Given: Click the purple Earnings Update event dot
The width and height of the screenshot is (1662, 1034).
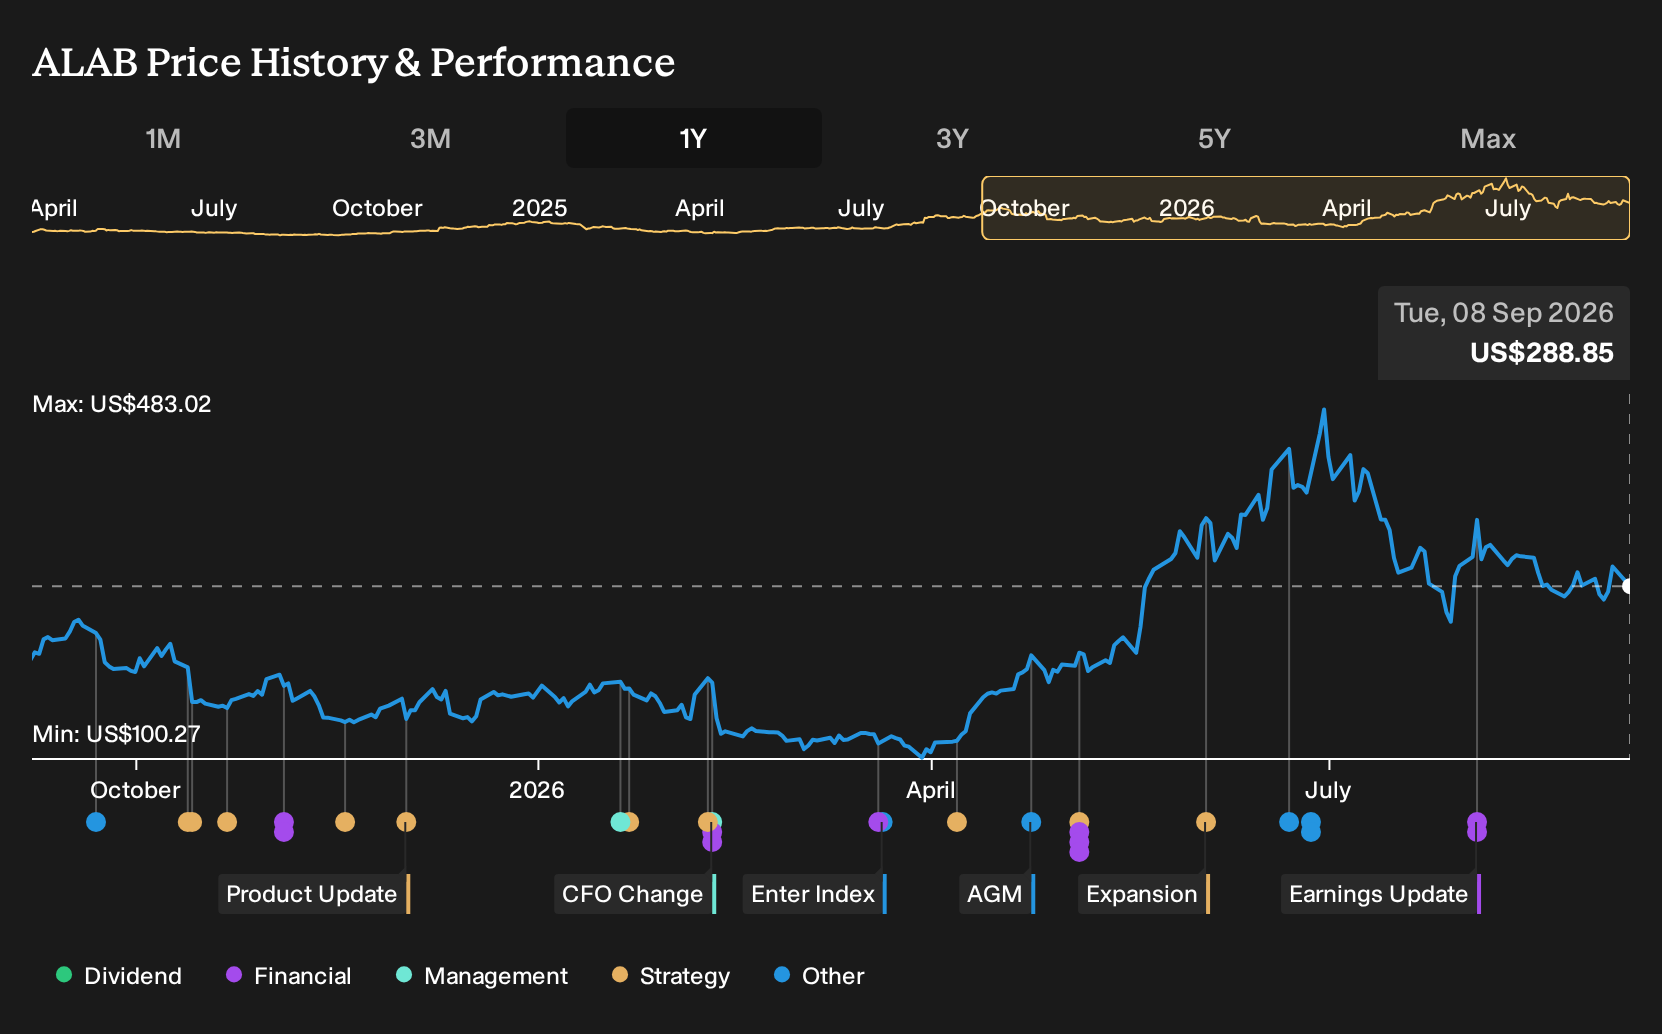Looking at the screenshot, I should pos(1476,822).
